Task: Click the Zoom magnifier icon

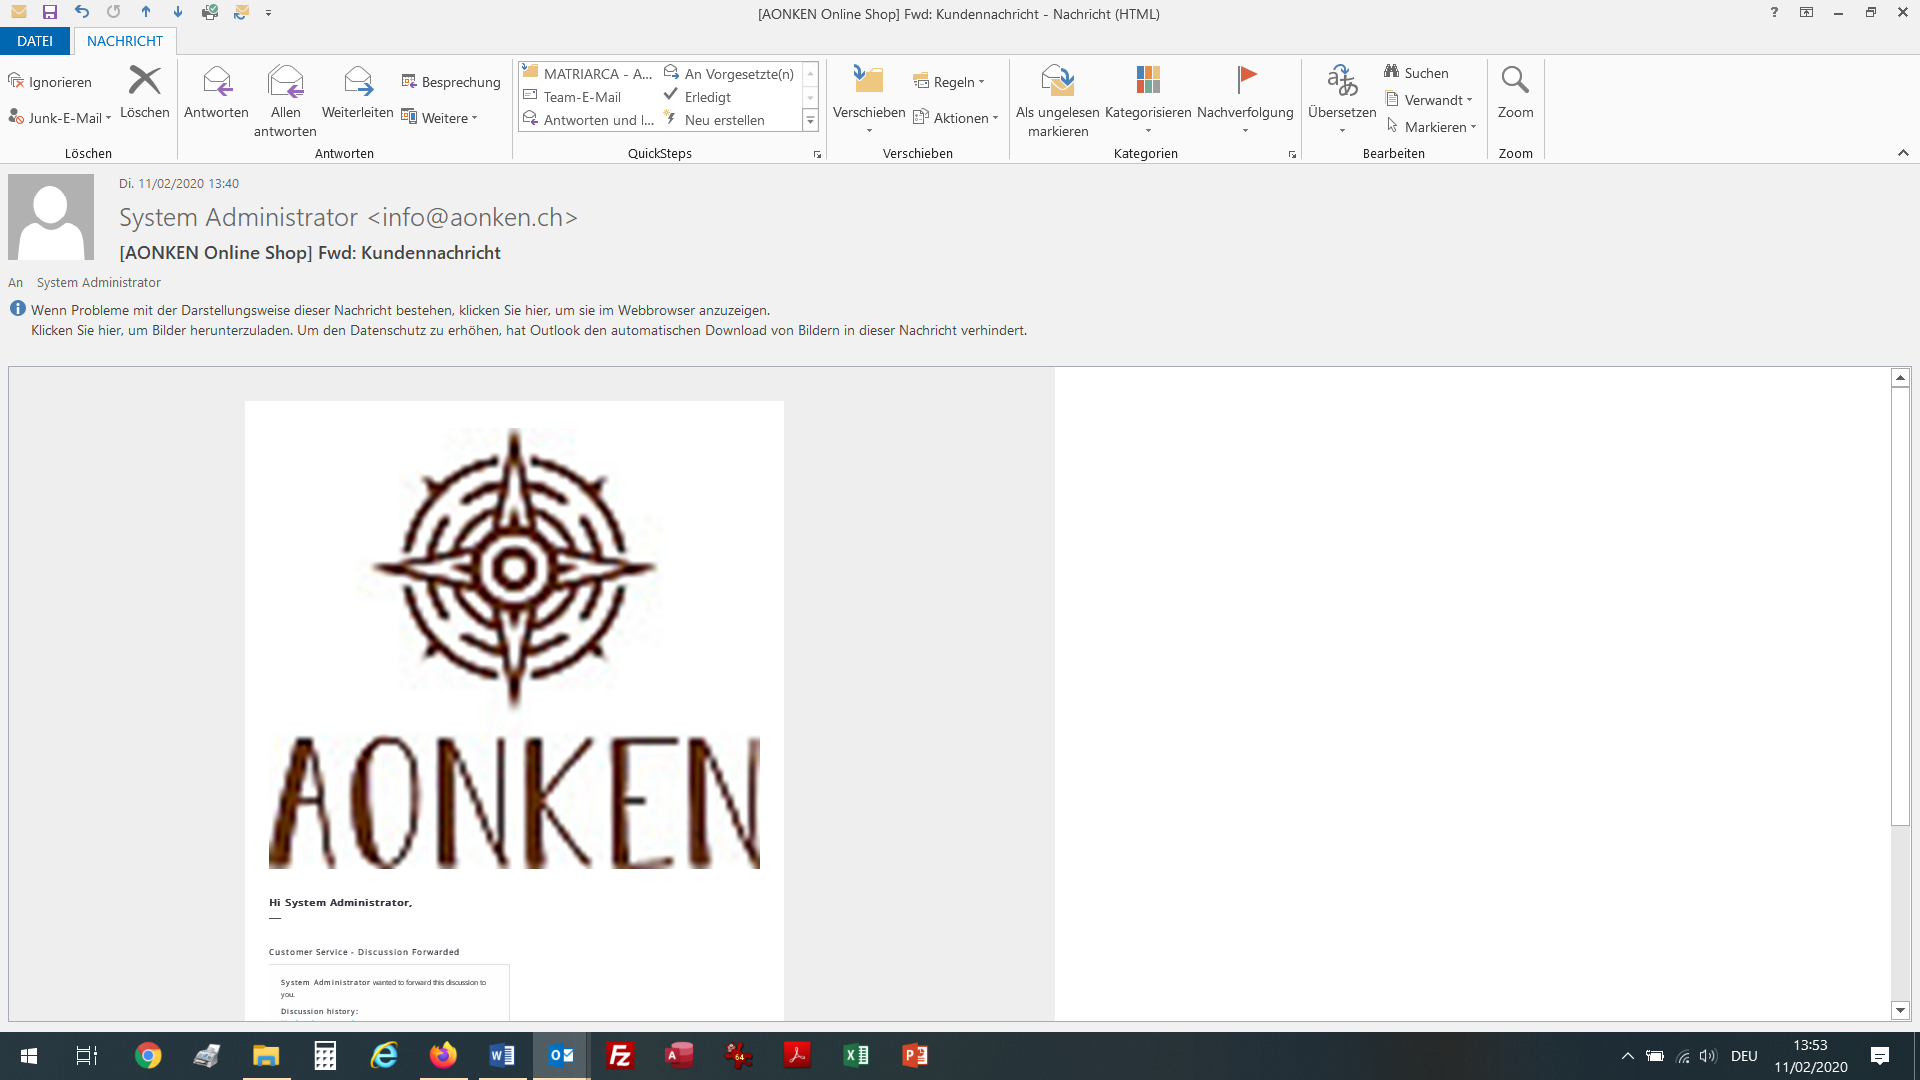Action: tap(1514, 80)
